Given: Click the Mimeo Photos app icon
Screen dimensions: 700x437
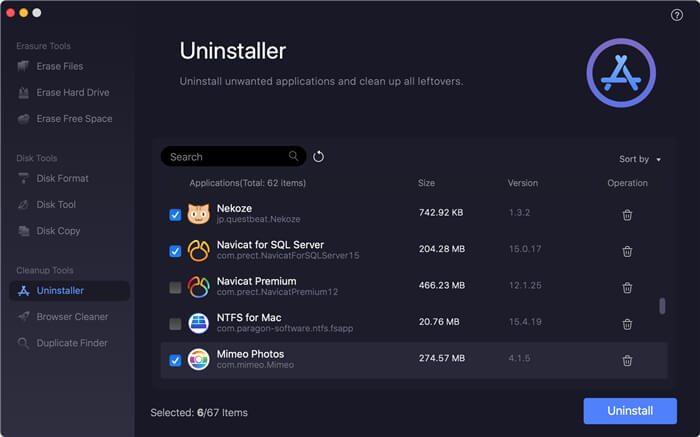Looking at the screenshot, I should coord(199,360).
